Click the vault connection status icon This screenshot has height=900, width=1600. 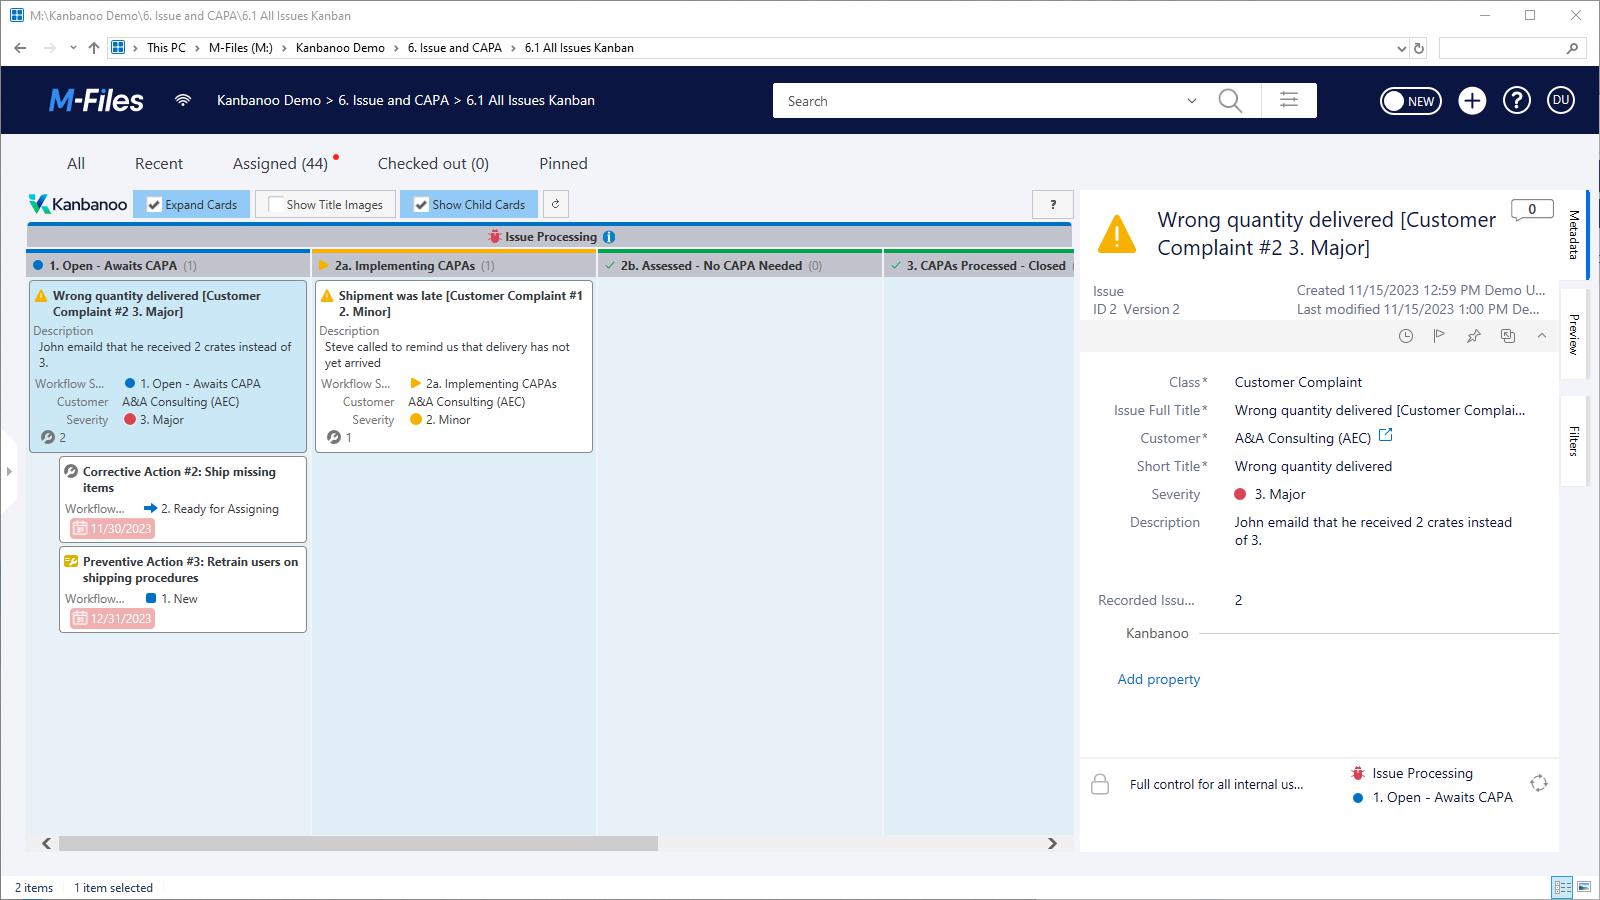click(x=183, y=100)
